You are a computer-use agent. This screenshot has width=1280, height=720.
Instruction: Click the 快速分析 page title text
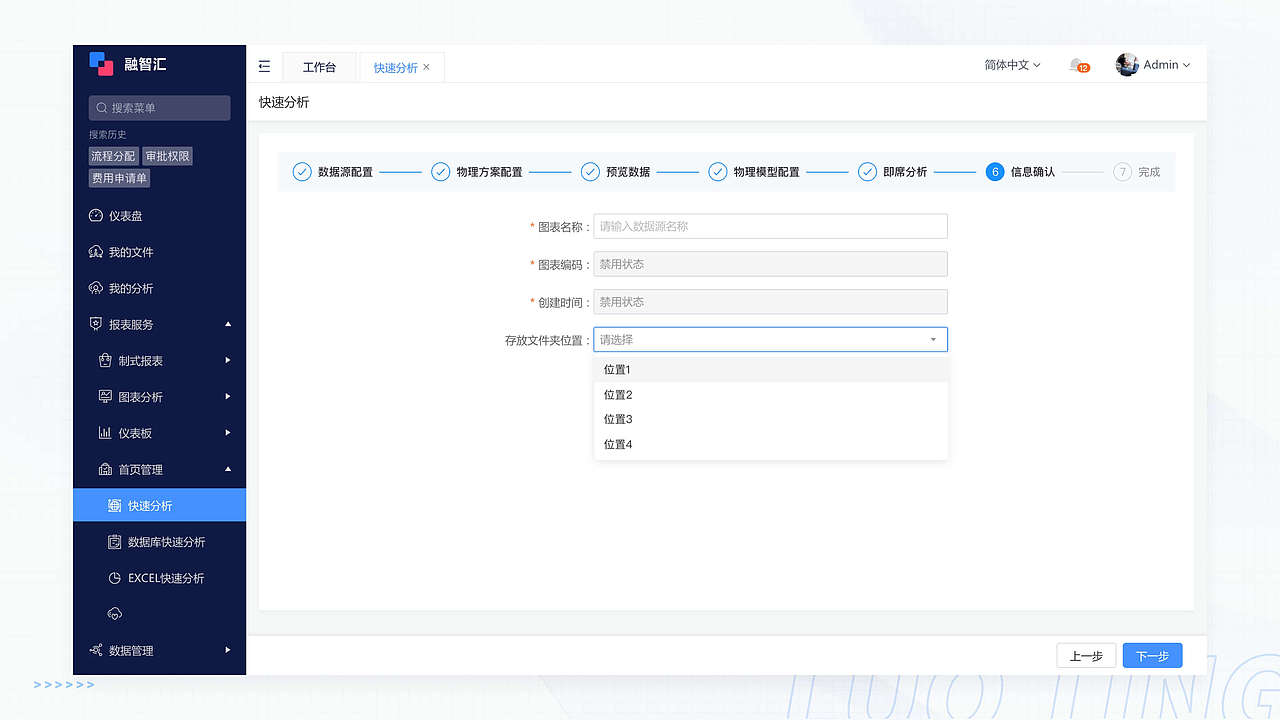tap(284, 102)
